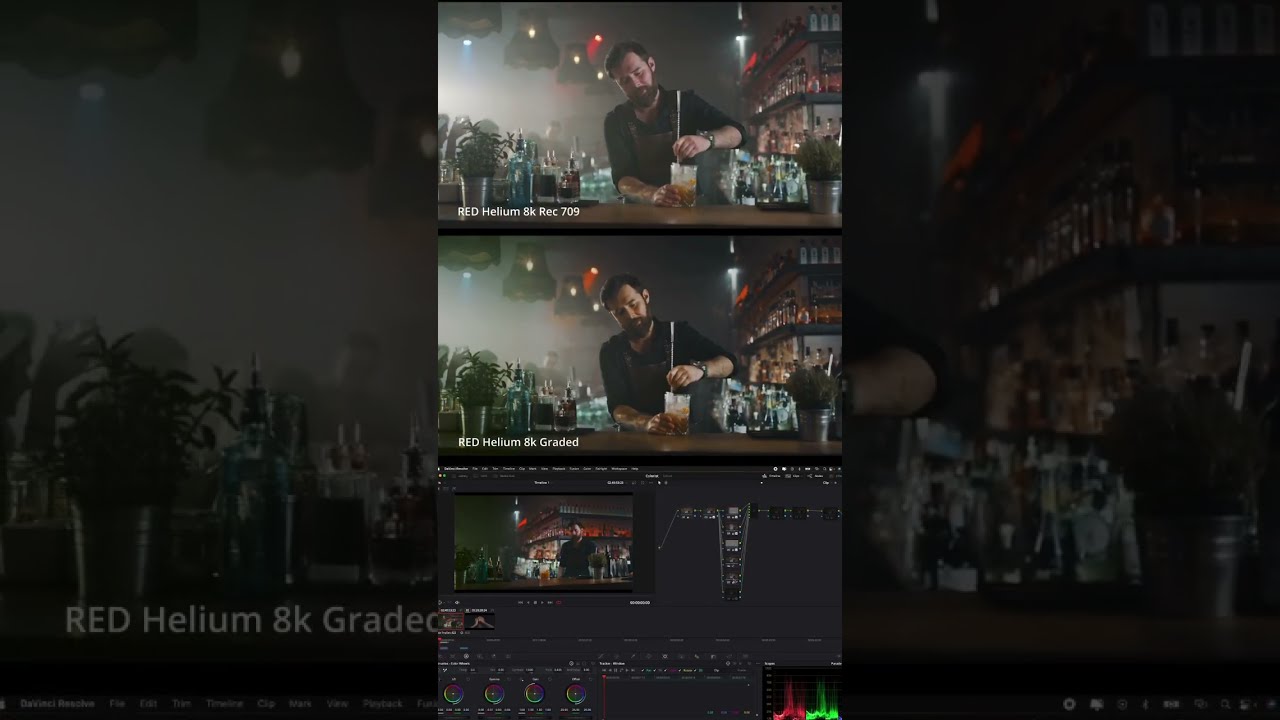Jump to the first frame with transport control
1280x720 pixels.
[520, 603]
